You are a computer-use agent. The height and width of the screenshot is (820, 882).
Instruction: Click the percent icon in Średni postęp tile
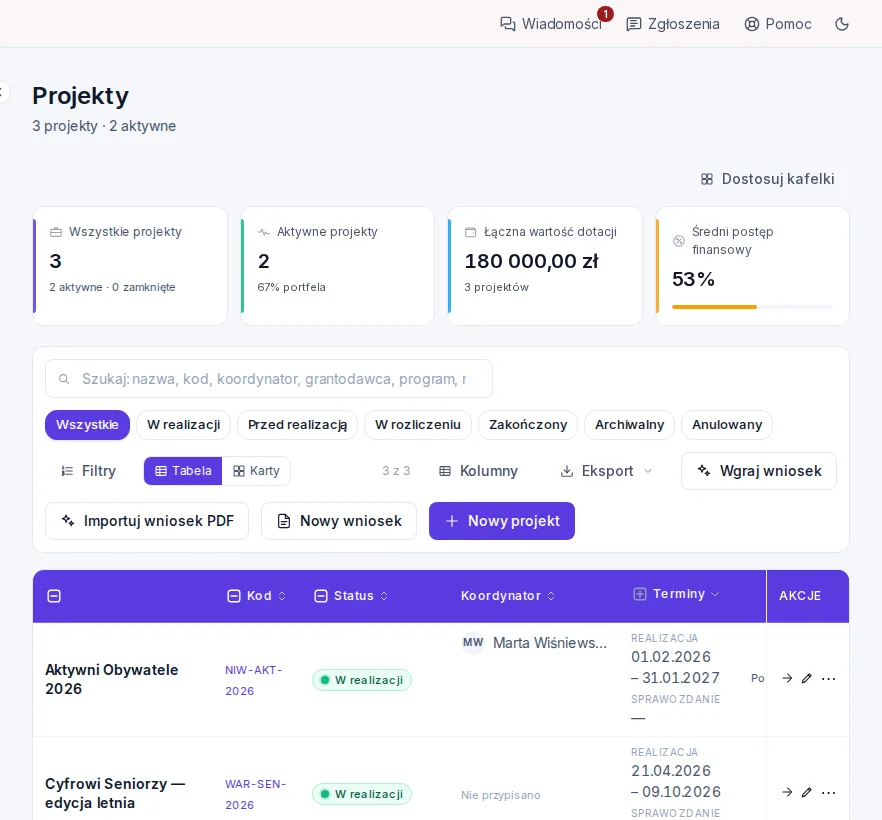(679, 241)
